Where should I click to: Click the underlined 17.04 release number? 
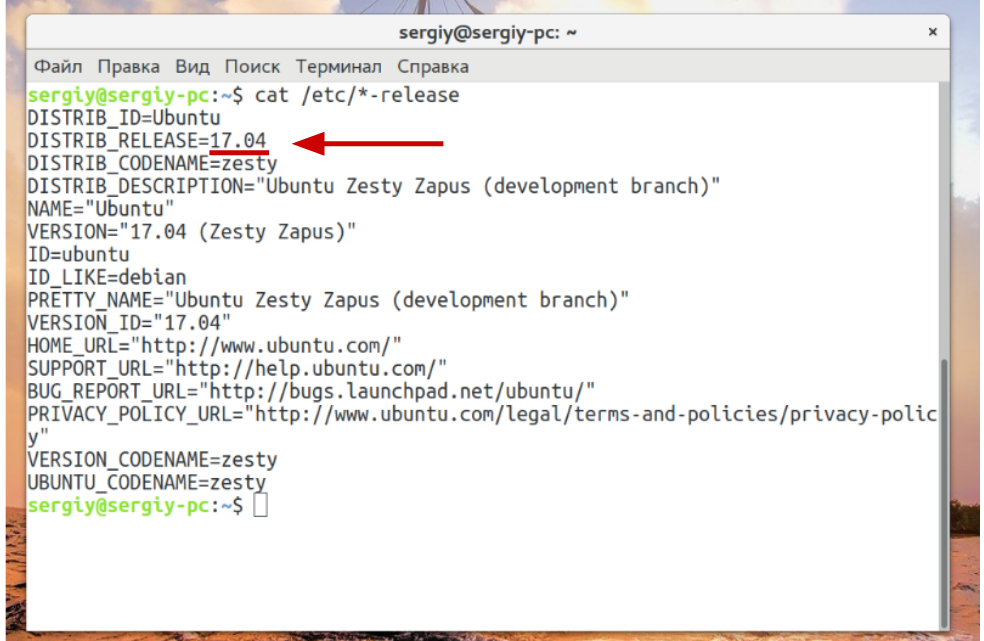tap(238, 141)
